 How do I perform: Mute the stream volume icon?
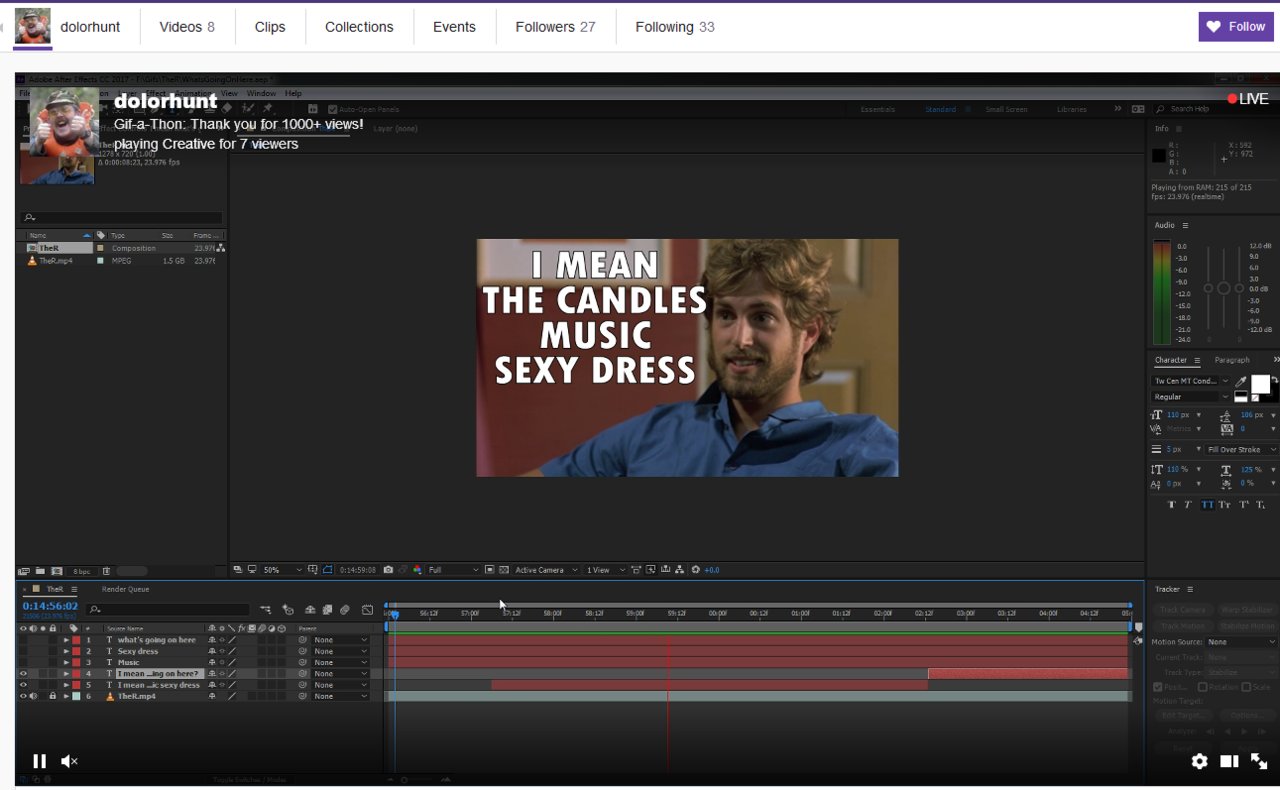click(x=69, y=761)
